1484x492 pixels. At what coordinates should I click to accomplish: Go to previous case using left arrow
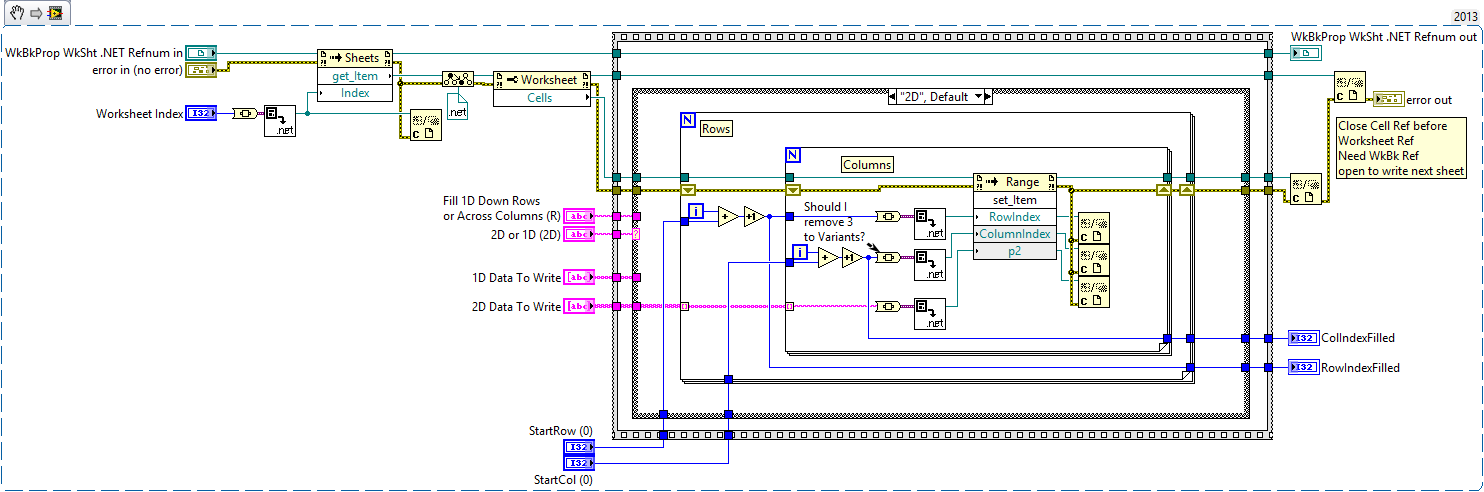894,97
